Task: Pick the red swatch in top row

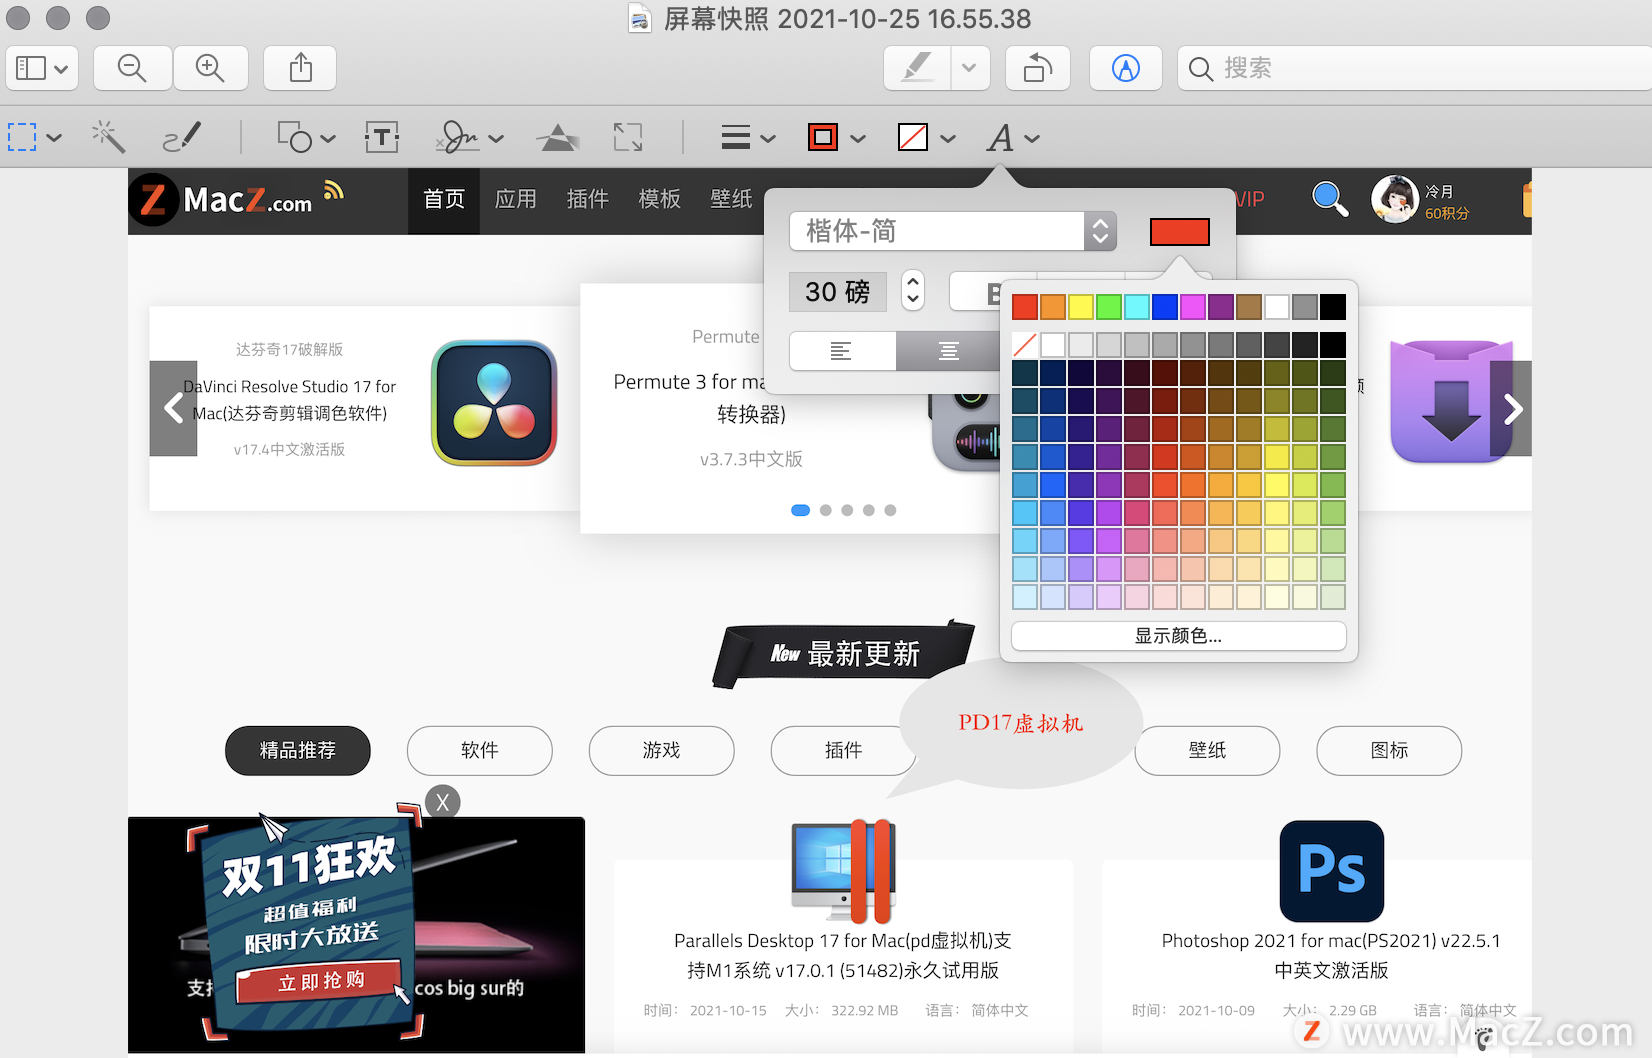Action: tap(1025, 307)
